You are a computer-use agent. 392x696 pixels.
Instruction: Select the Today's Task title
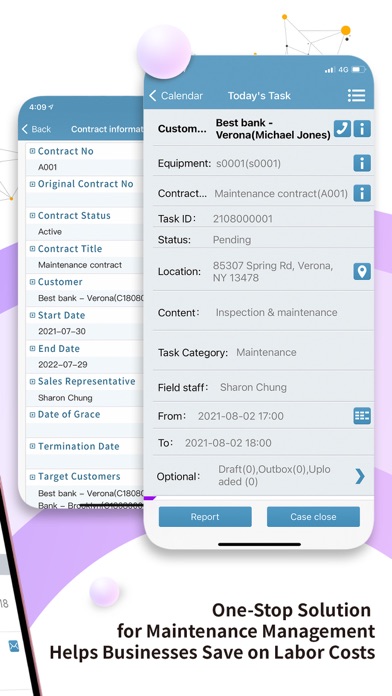pyautogui.click(x=259, y=96)
